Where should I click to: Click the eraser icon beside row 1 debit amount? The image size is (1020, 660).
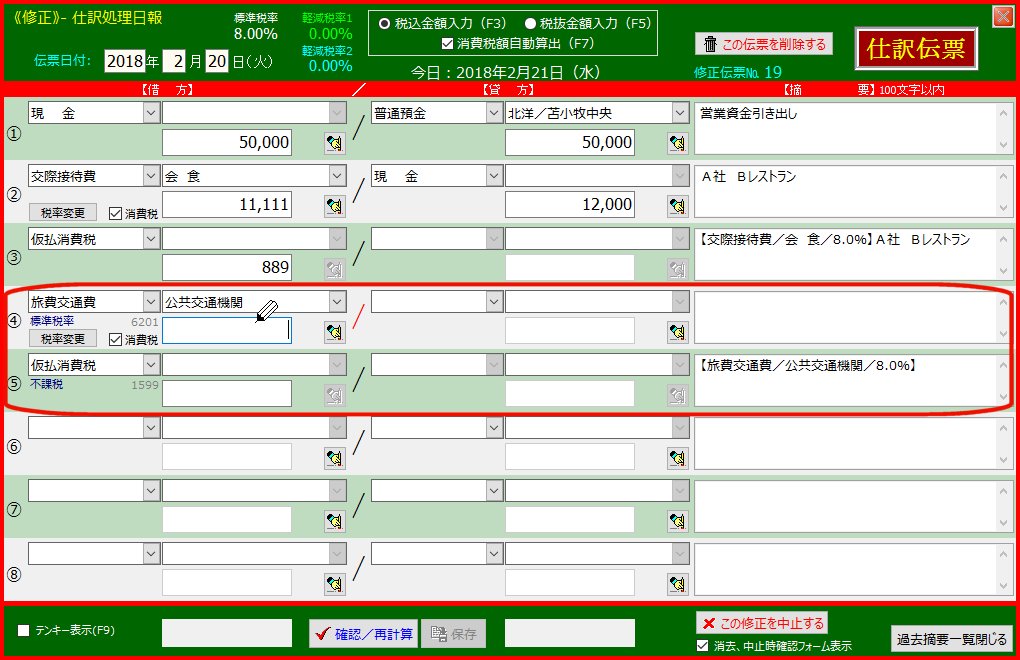pos(333,143)
